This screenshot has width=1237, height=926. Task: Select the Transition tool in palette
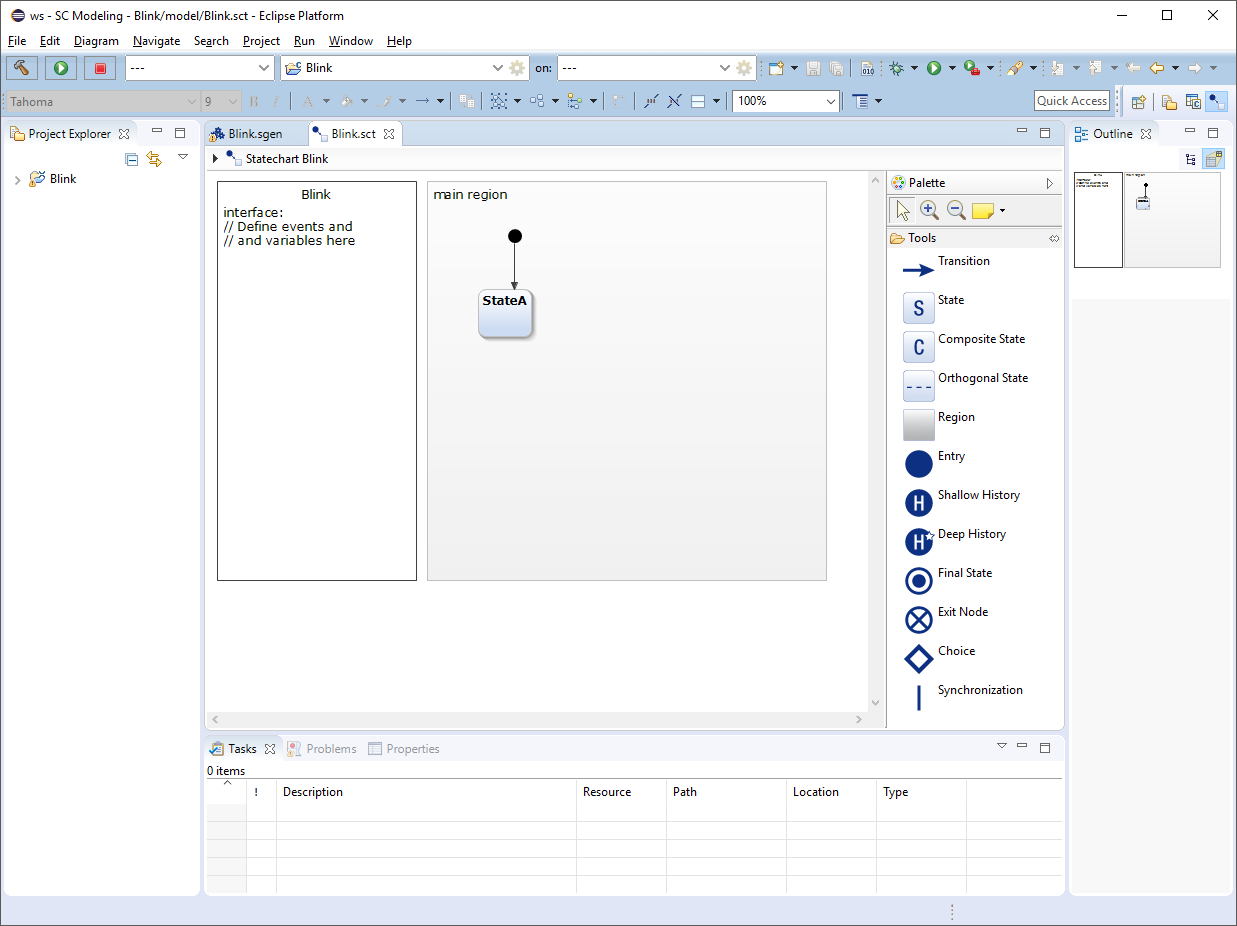point(918,270)
